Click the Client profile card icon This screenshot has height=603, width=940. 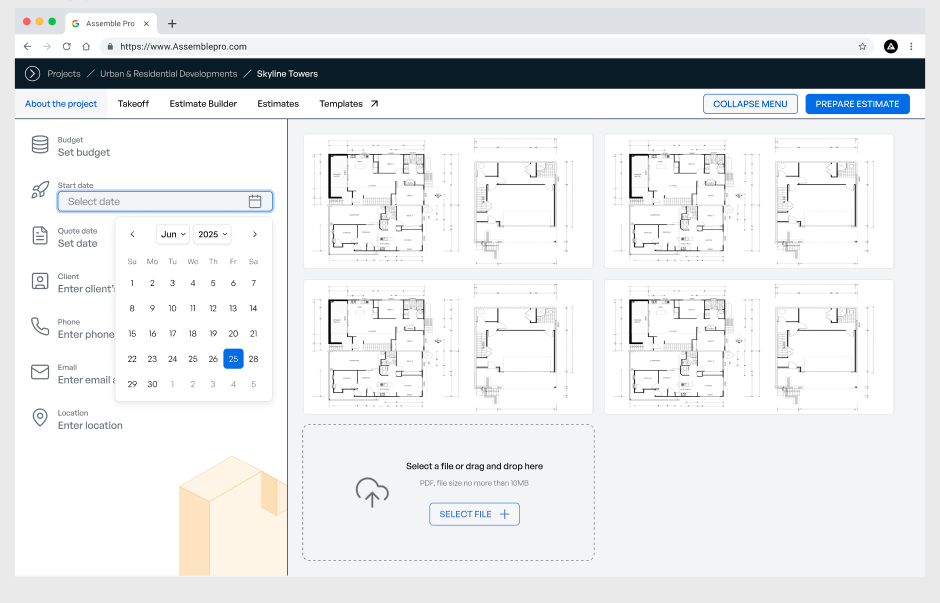[40, 281]
